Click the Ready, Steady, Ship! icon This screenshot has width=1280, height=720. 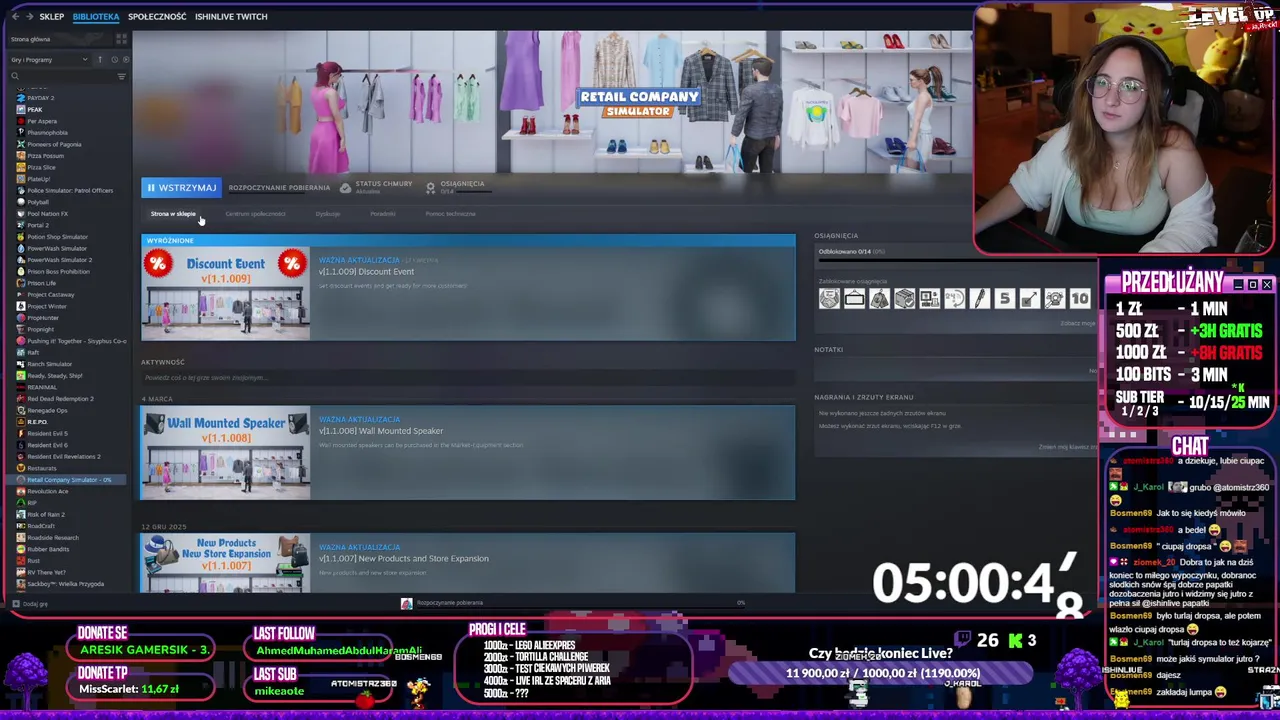pyautogui.click(x=21, y=375)
